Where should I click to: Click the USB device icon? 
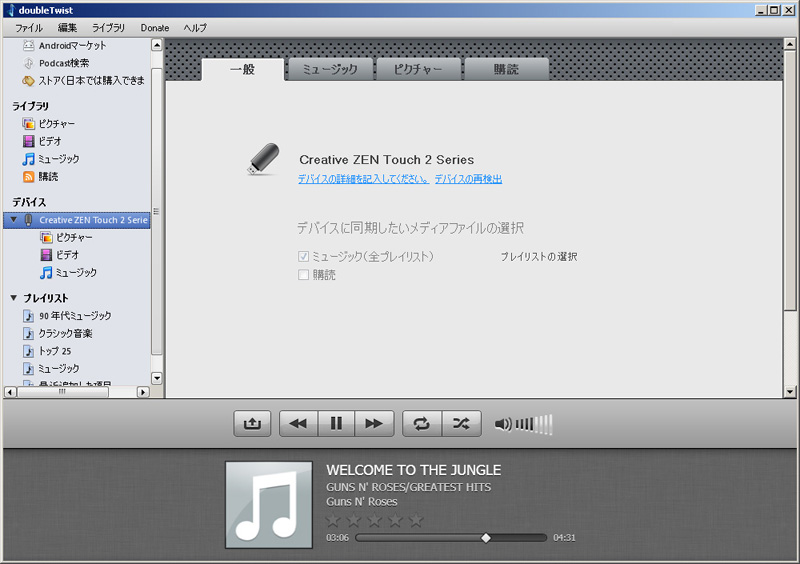tap(263, 159)
